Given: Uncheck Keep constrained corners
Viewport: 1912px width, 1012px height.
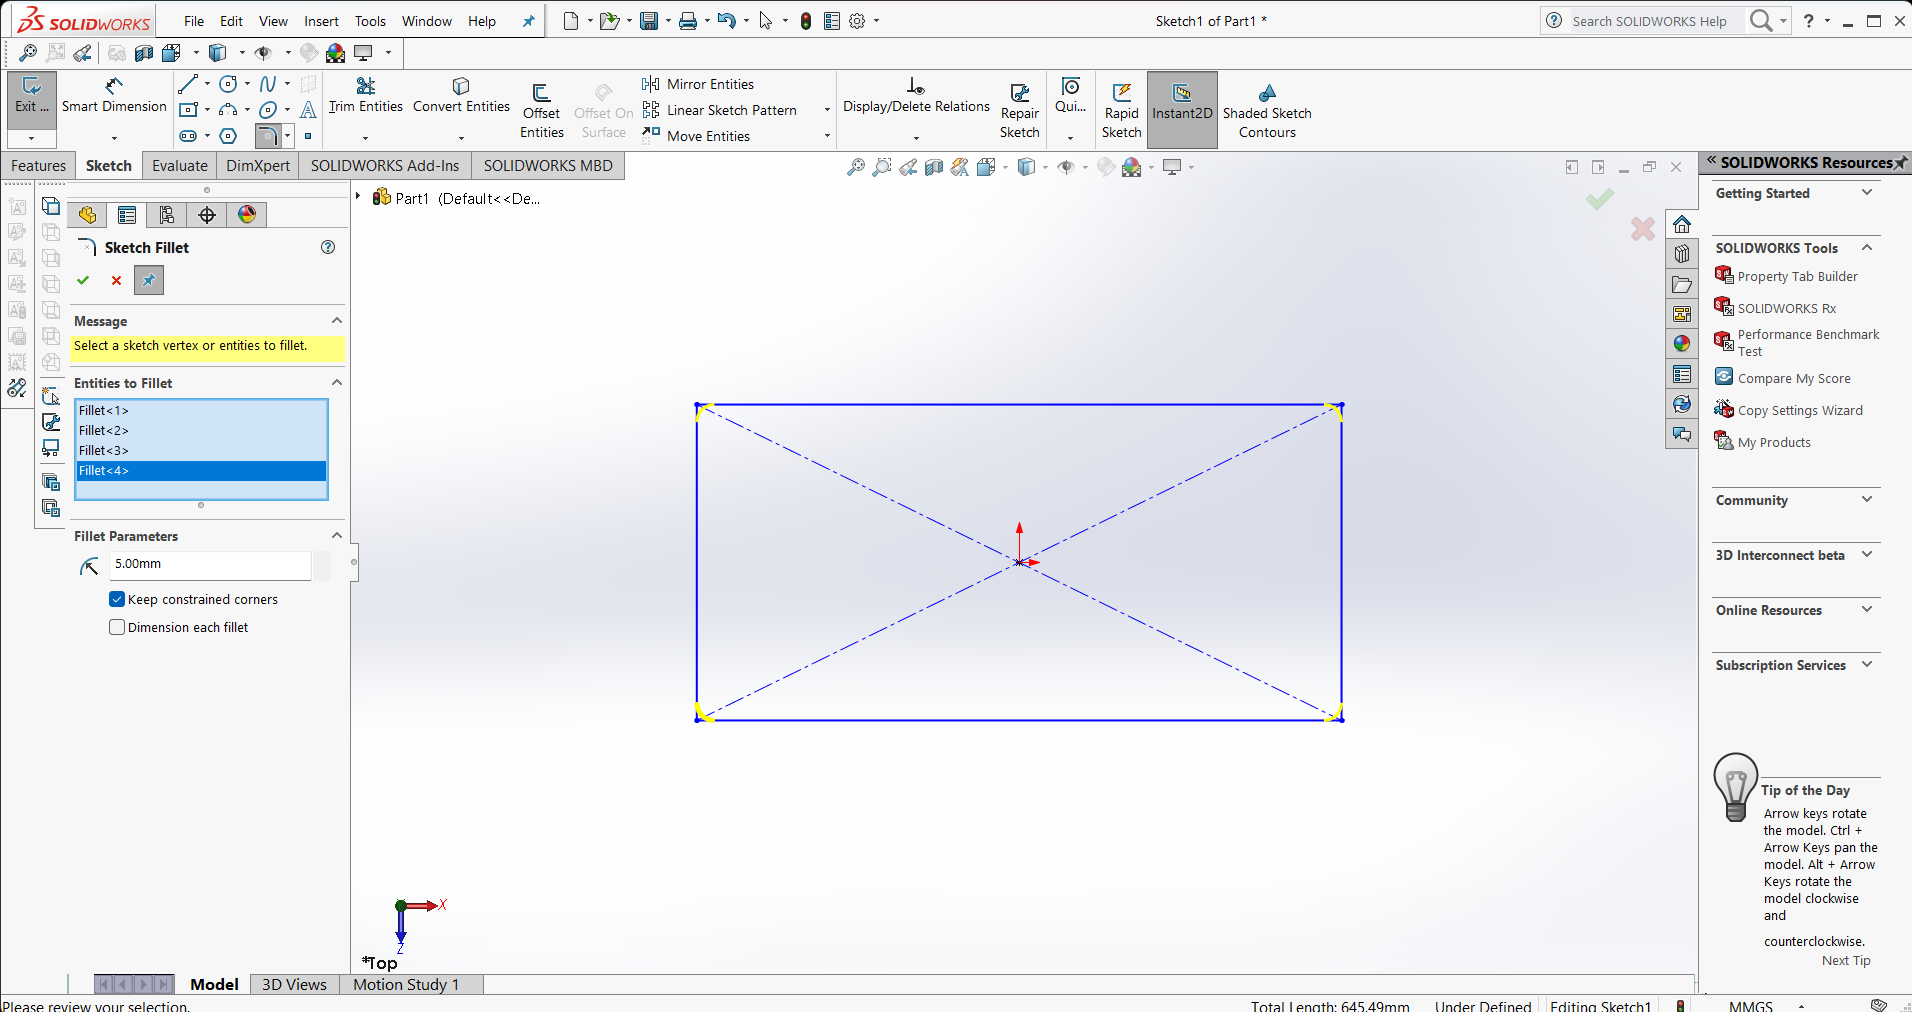Looking at the screenshot, I should (117, 600).
